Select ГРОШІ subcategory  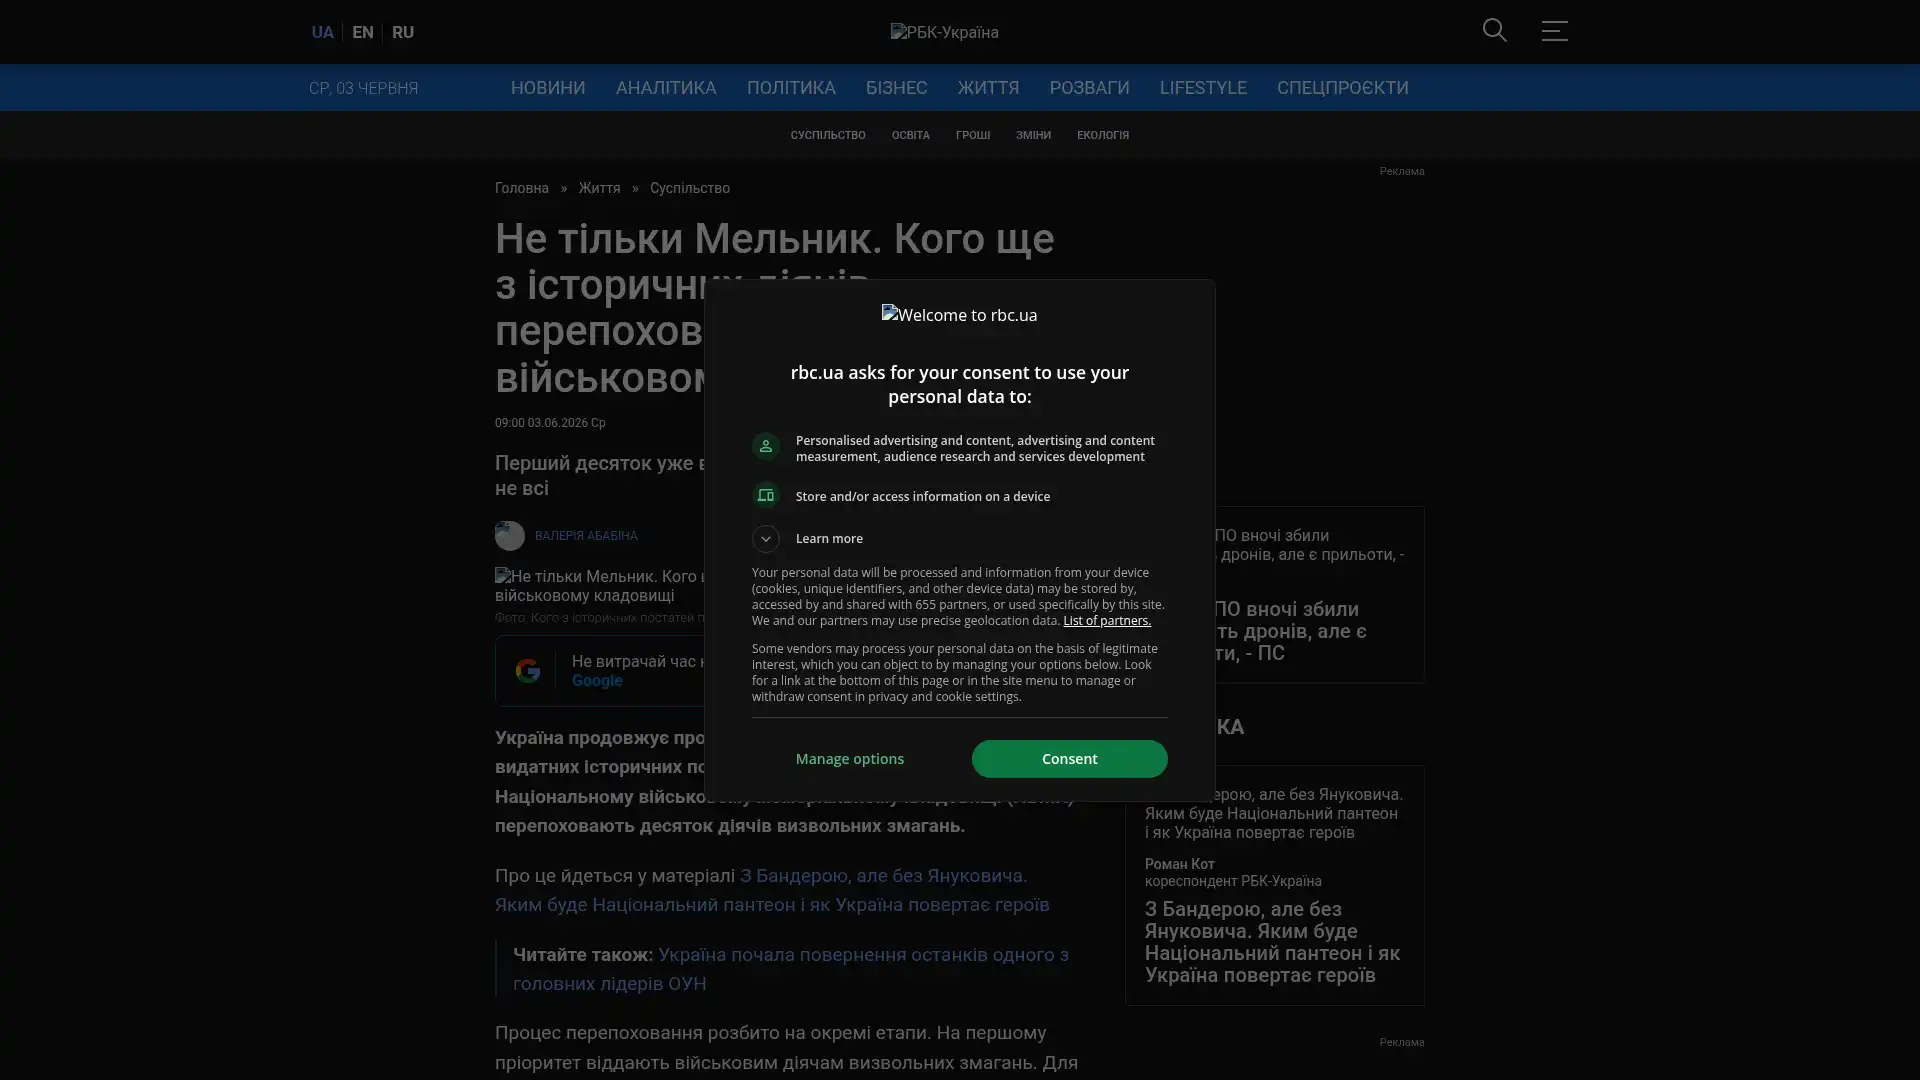point(972,135)
